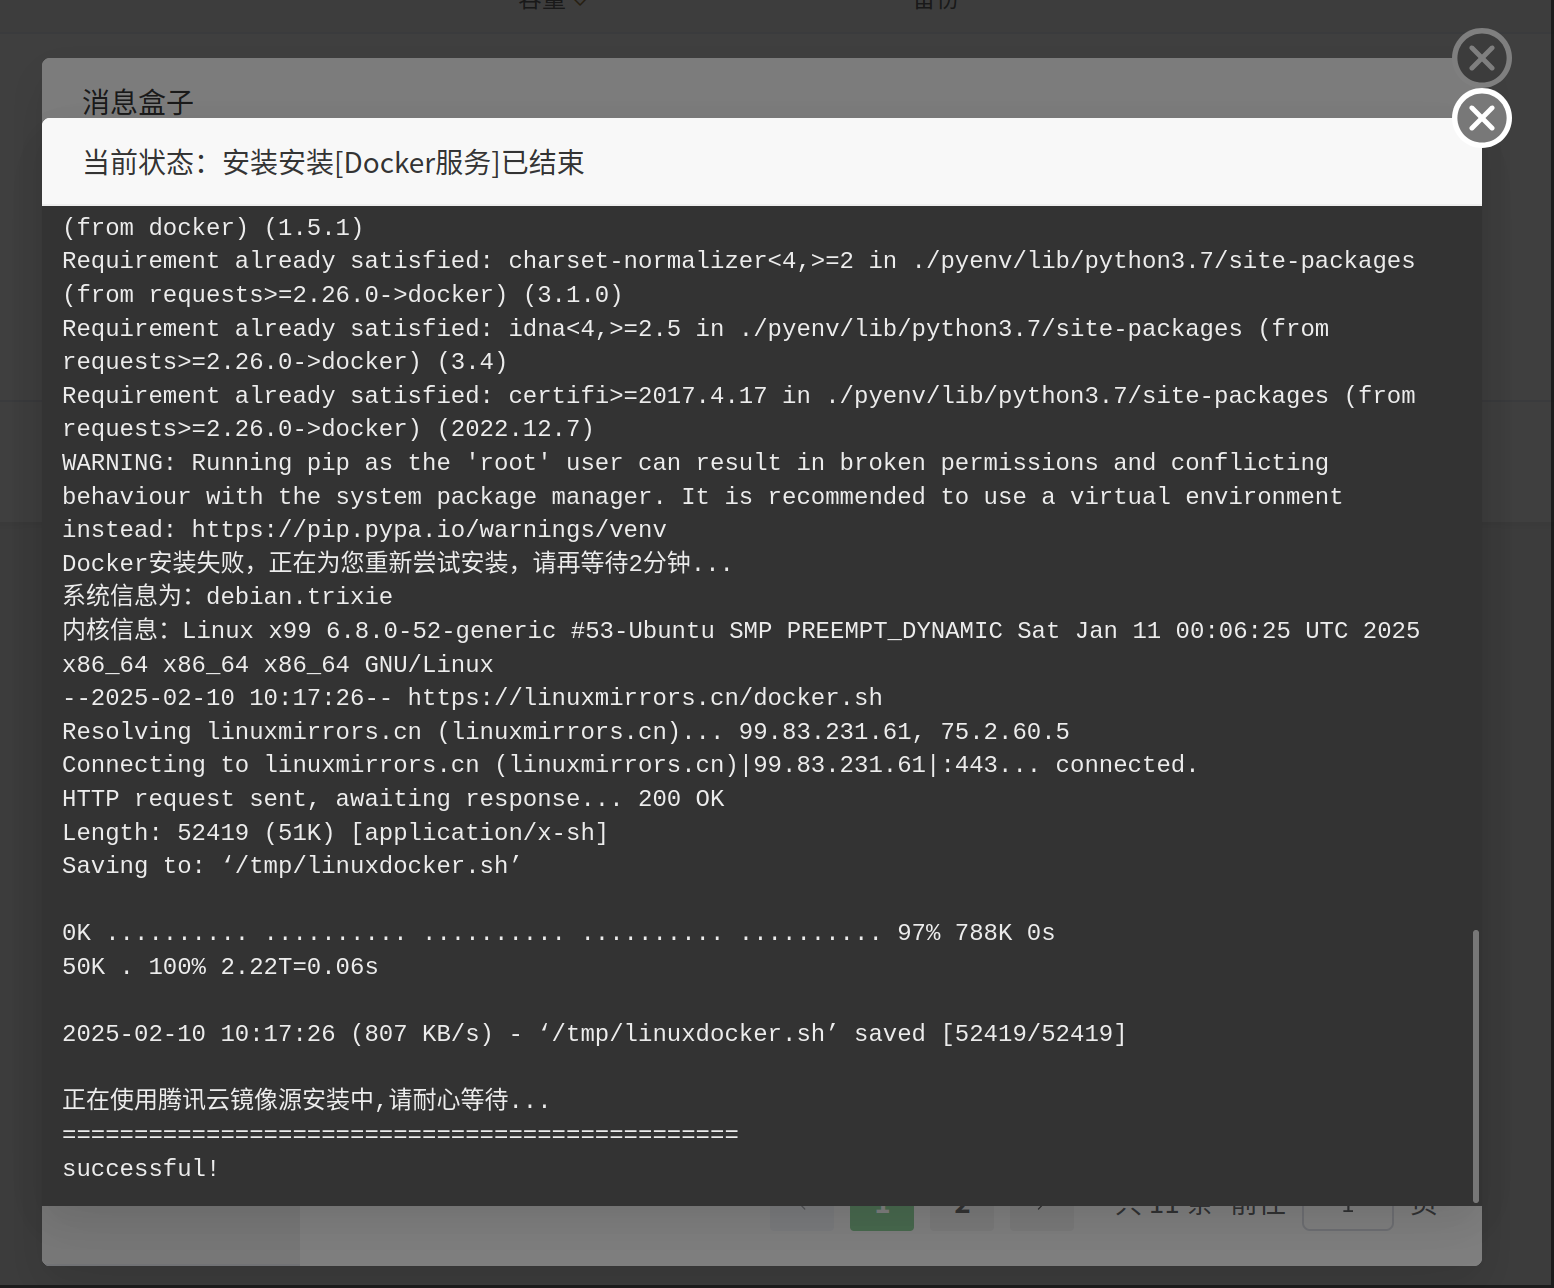Viewport: 1554px width, 1288px height.
Task: Click the '50K . 100% 2.22T=0.06s' line
Action: (x=220, y=966)
